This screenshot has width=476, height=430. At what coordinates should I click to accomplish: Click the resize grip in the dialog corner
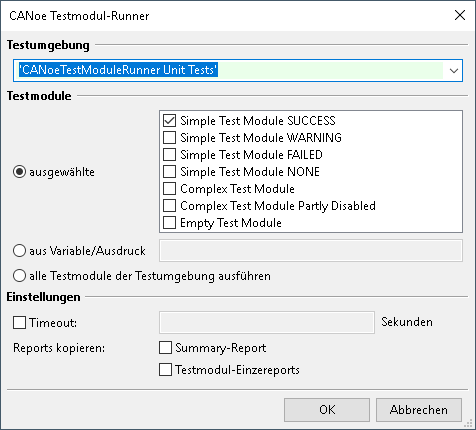469,423
